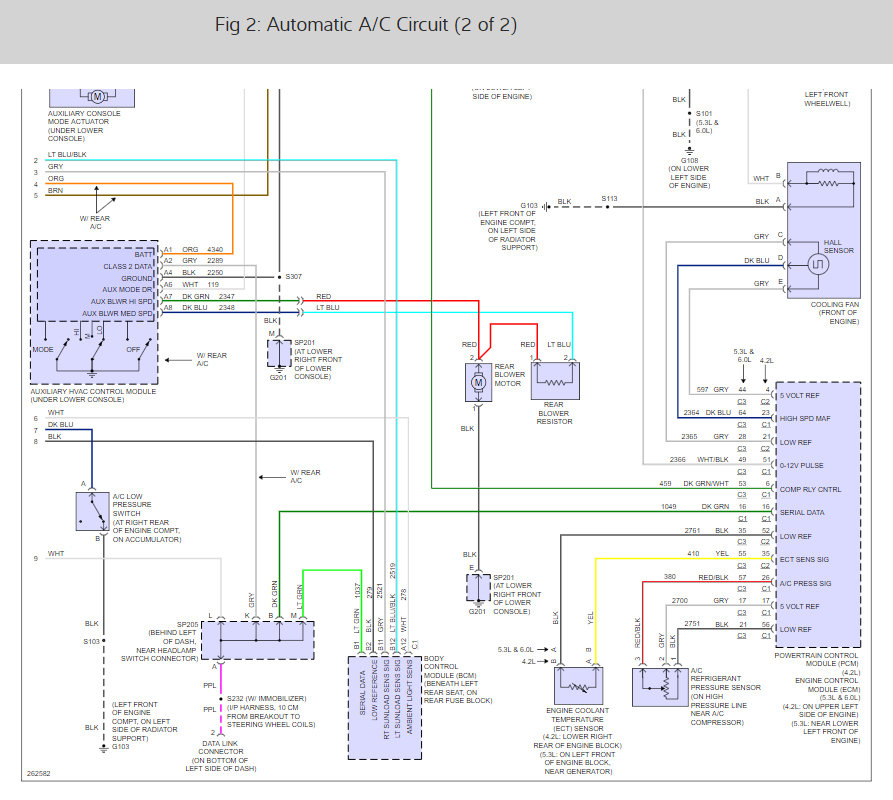The width and height of the screenshot is (893, 800).
Task: Click the Hall sensor square-wave circle symbol
Action: 818,264
